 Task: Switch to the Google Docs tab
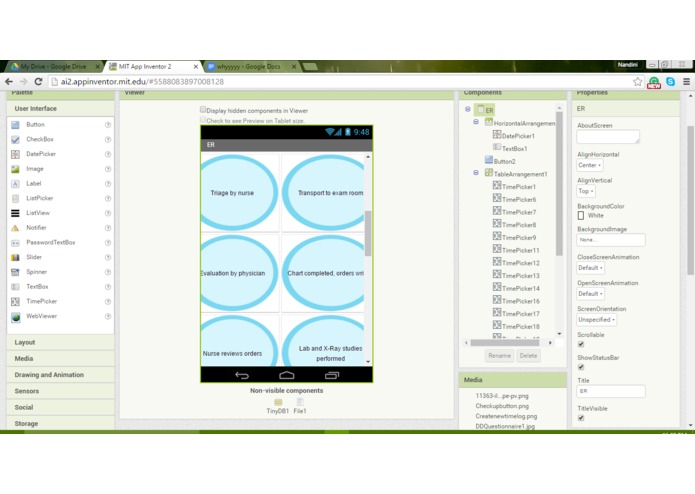[x=250, y=66]
